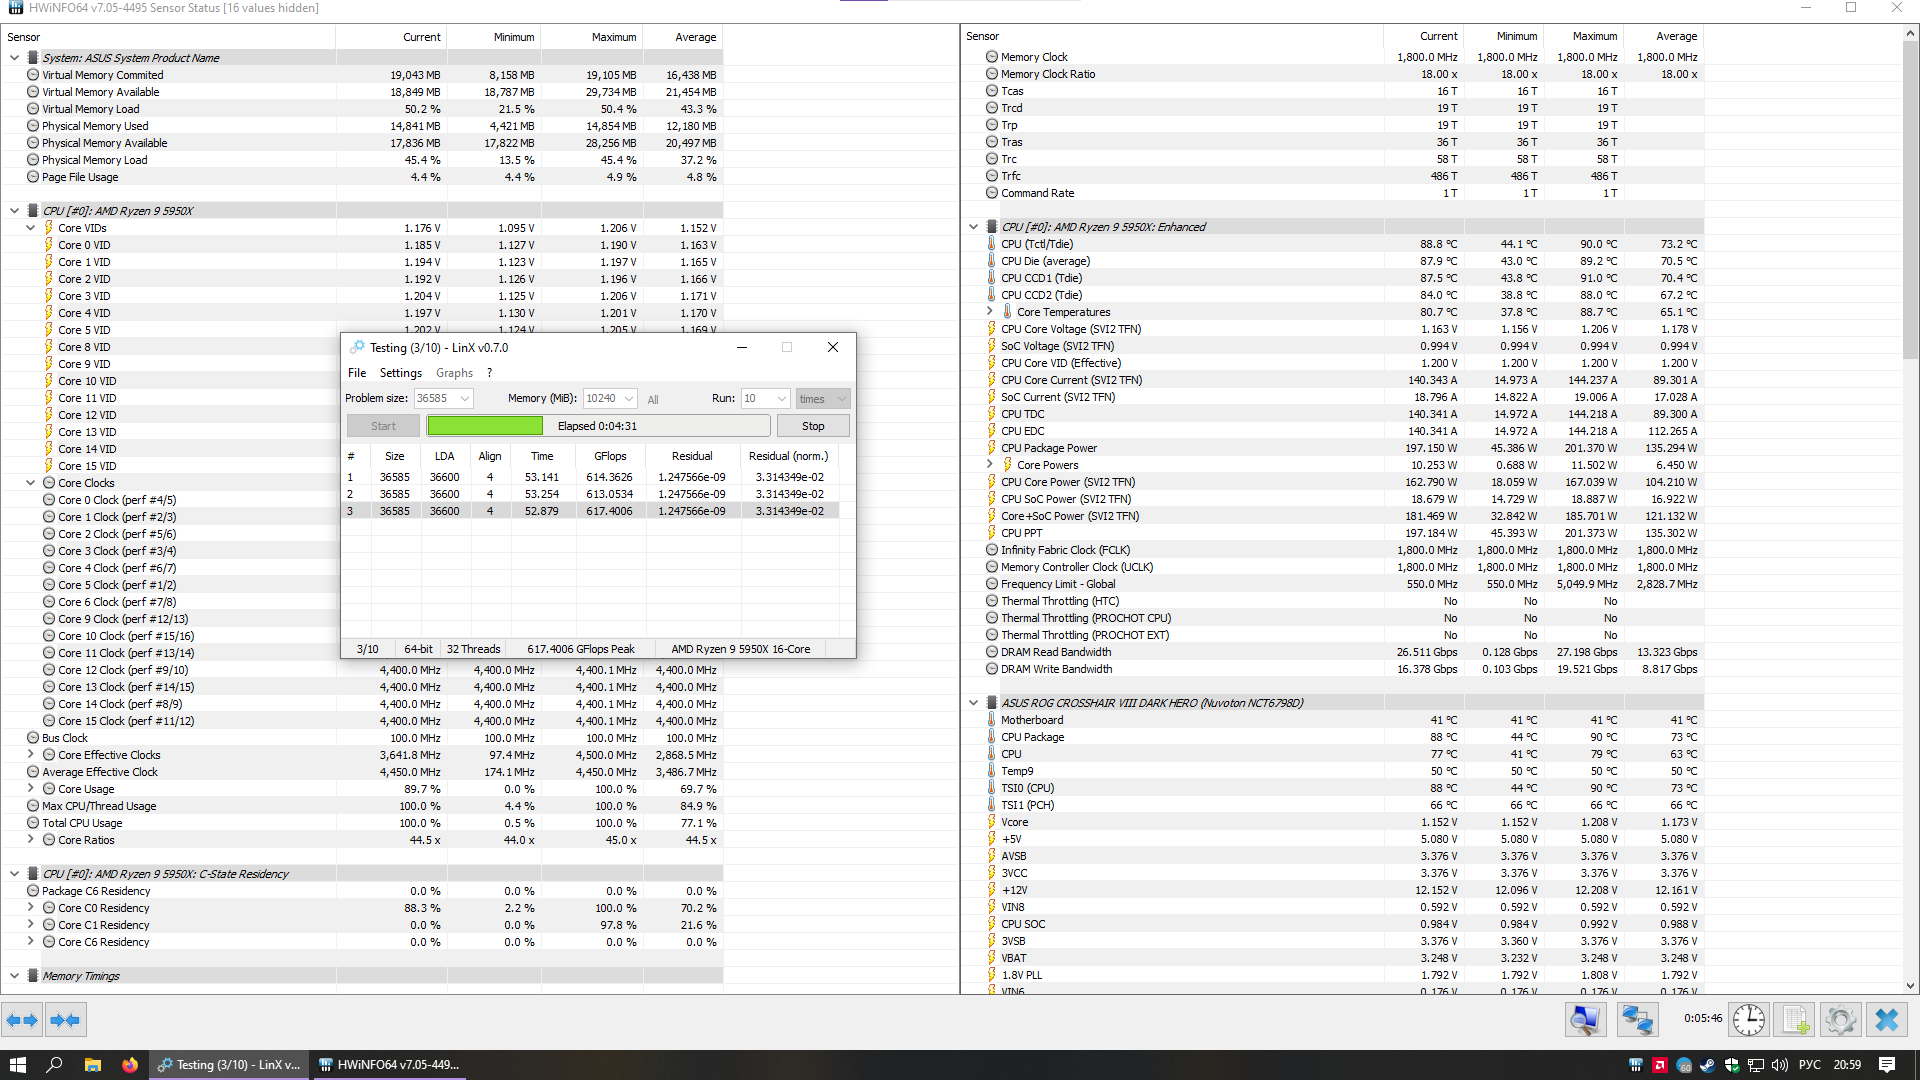Click the shrink columns arrows button
Image resolution: width=1920 pixels, height=1080 pixels.
point(65,1020)
